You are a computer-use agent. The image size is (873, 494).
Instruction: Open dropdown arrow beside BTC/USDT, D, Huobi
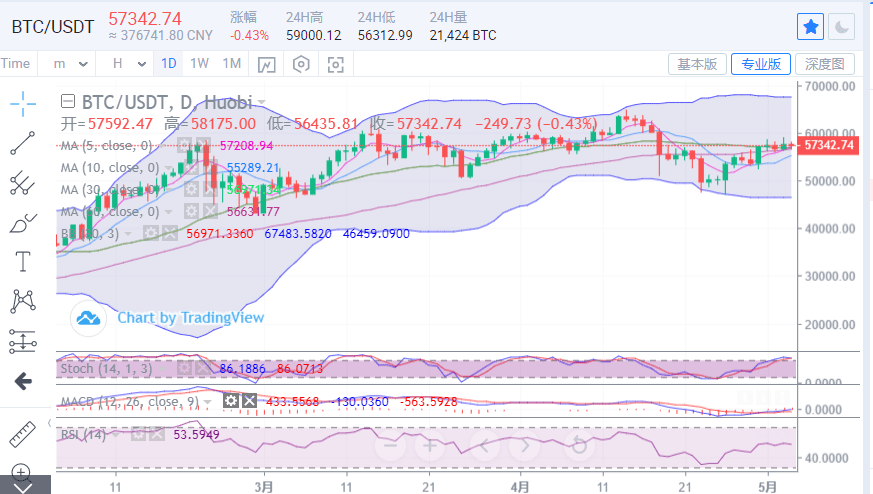pos(261,102)
